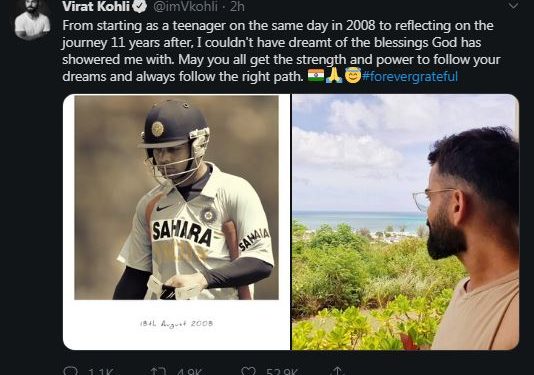Click the 1.1K reply count
Image resolution: width=534 pixels, height=375 pixels.
[100, 371]
